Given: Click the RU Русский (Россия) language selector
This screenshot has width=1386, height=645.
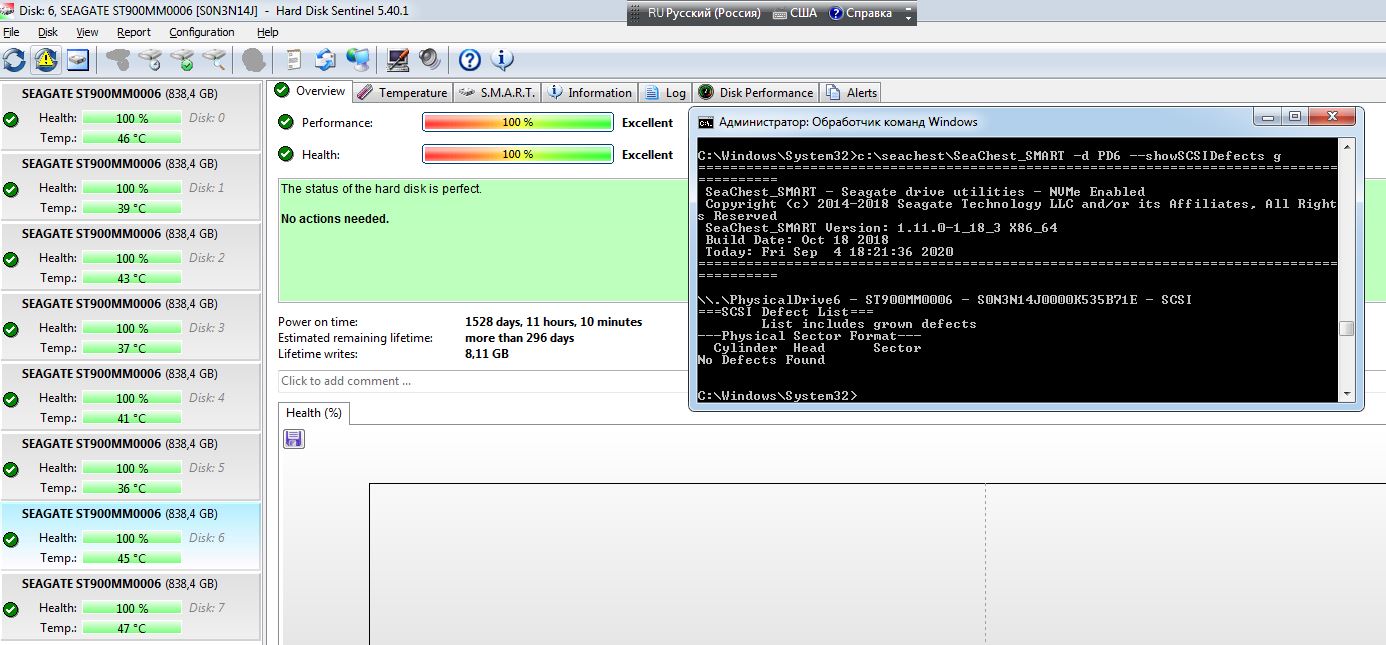Looking at the screenshot, I should 704,14.
